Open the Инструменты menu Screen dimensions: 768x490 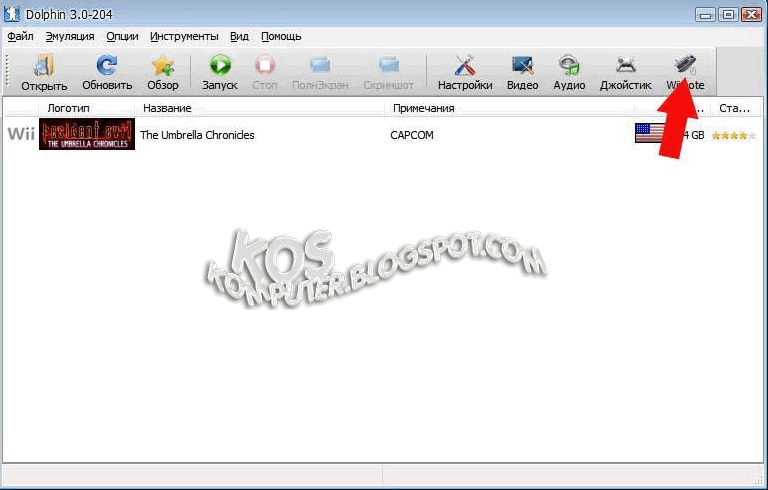[x=184, y=37]
